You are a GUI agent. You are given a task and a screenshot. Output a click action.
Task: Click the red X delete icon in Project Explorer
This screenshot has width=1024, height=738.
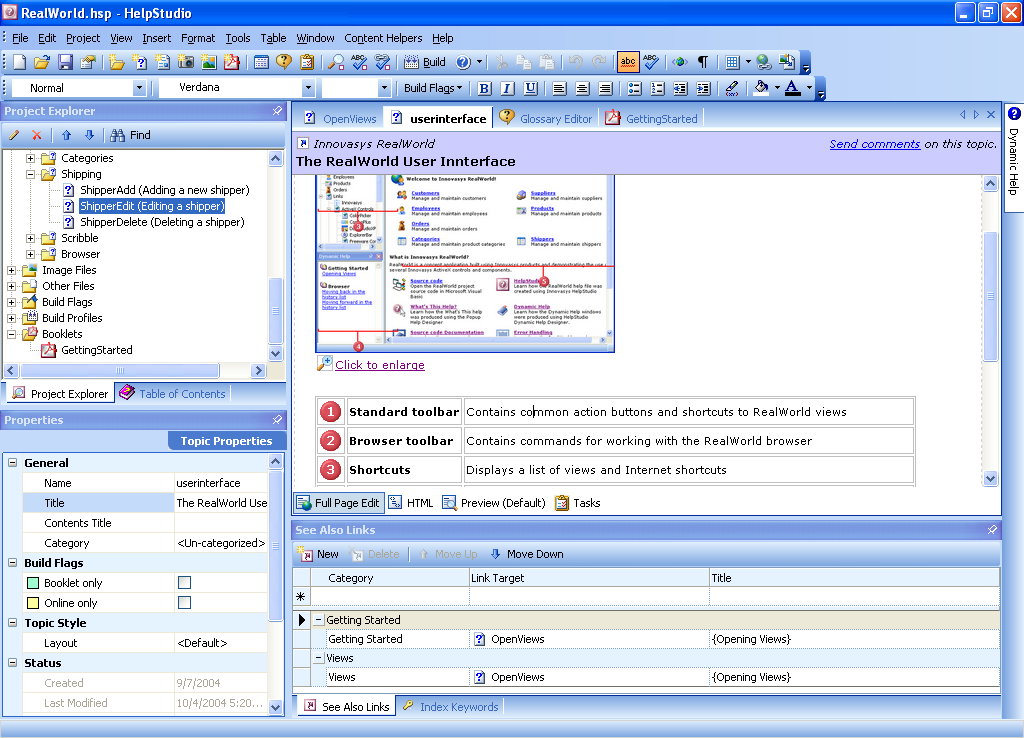[x=37, y=135]
